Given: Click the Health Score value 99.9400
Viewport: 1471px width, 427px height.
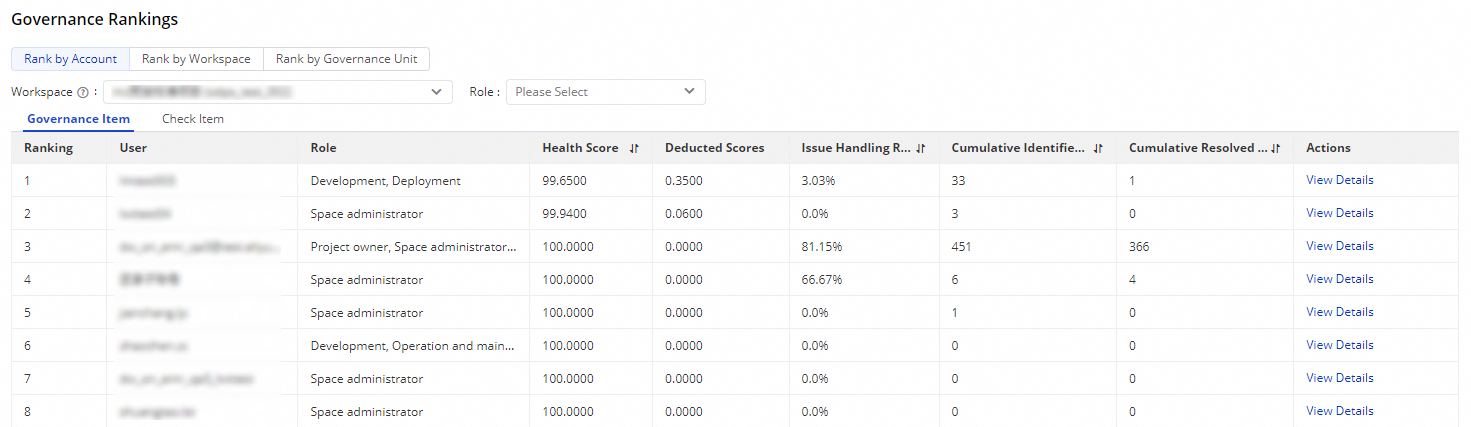Looking at the screenshot, I should coord(564,214).
